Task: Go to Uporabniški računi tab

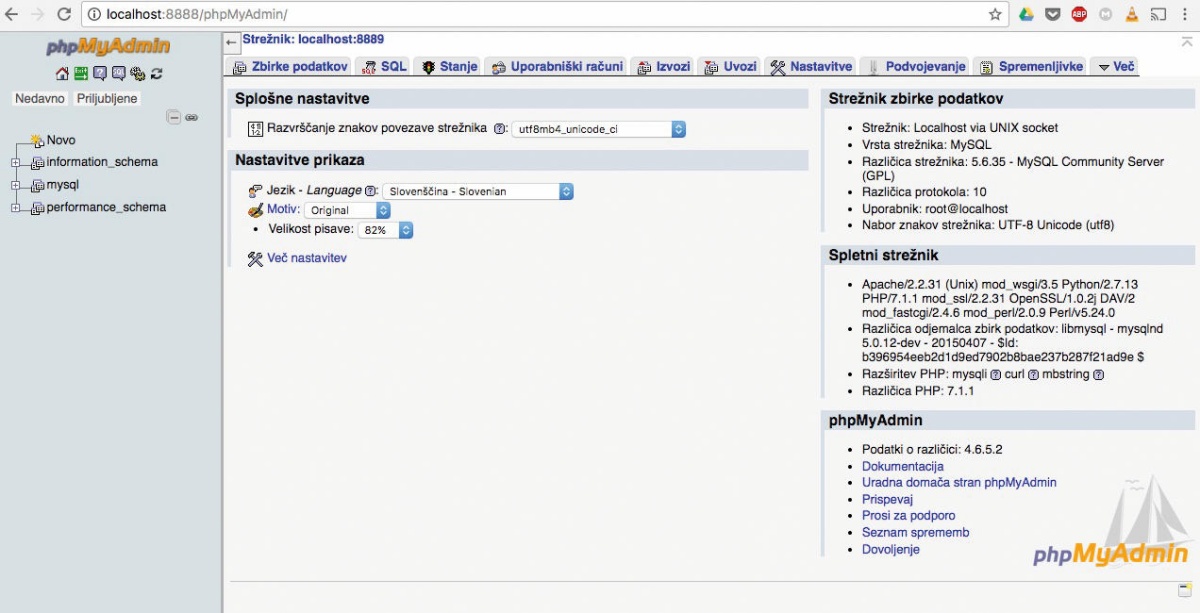Action: (557, 67)
